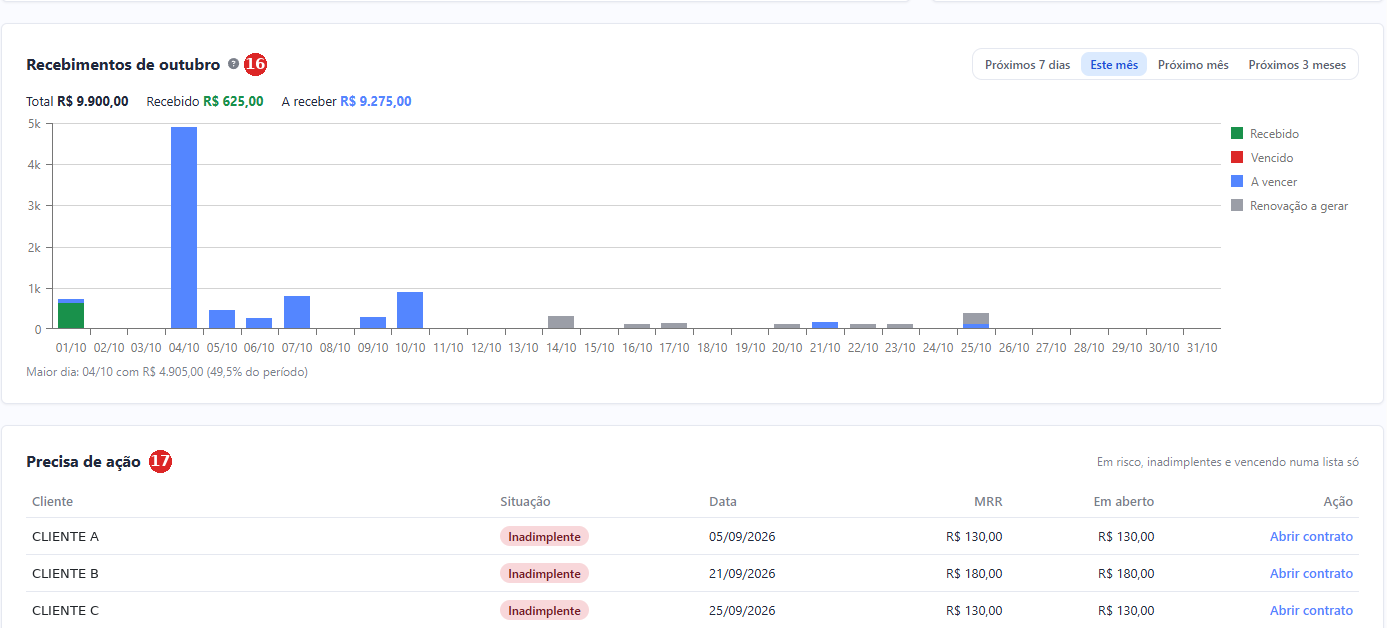This screenshot has width=1387, height=628.
Task: Click the Maior dia 04/10 caption
Action: coord(167,372)
